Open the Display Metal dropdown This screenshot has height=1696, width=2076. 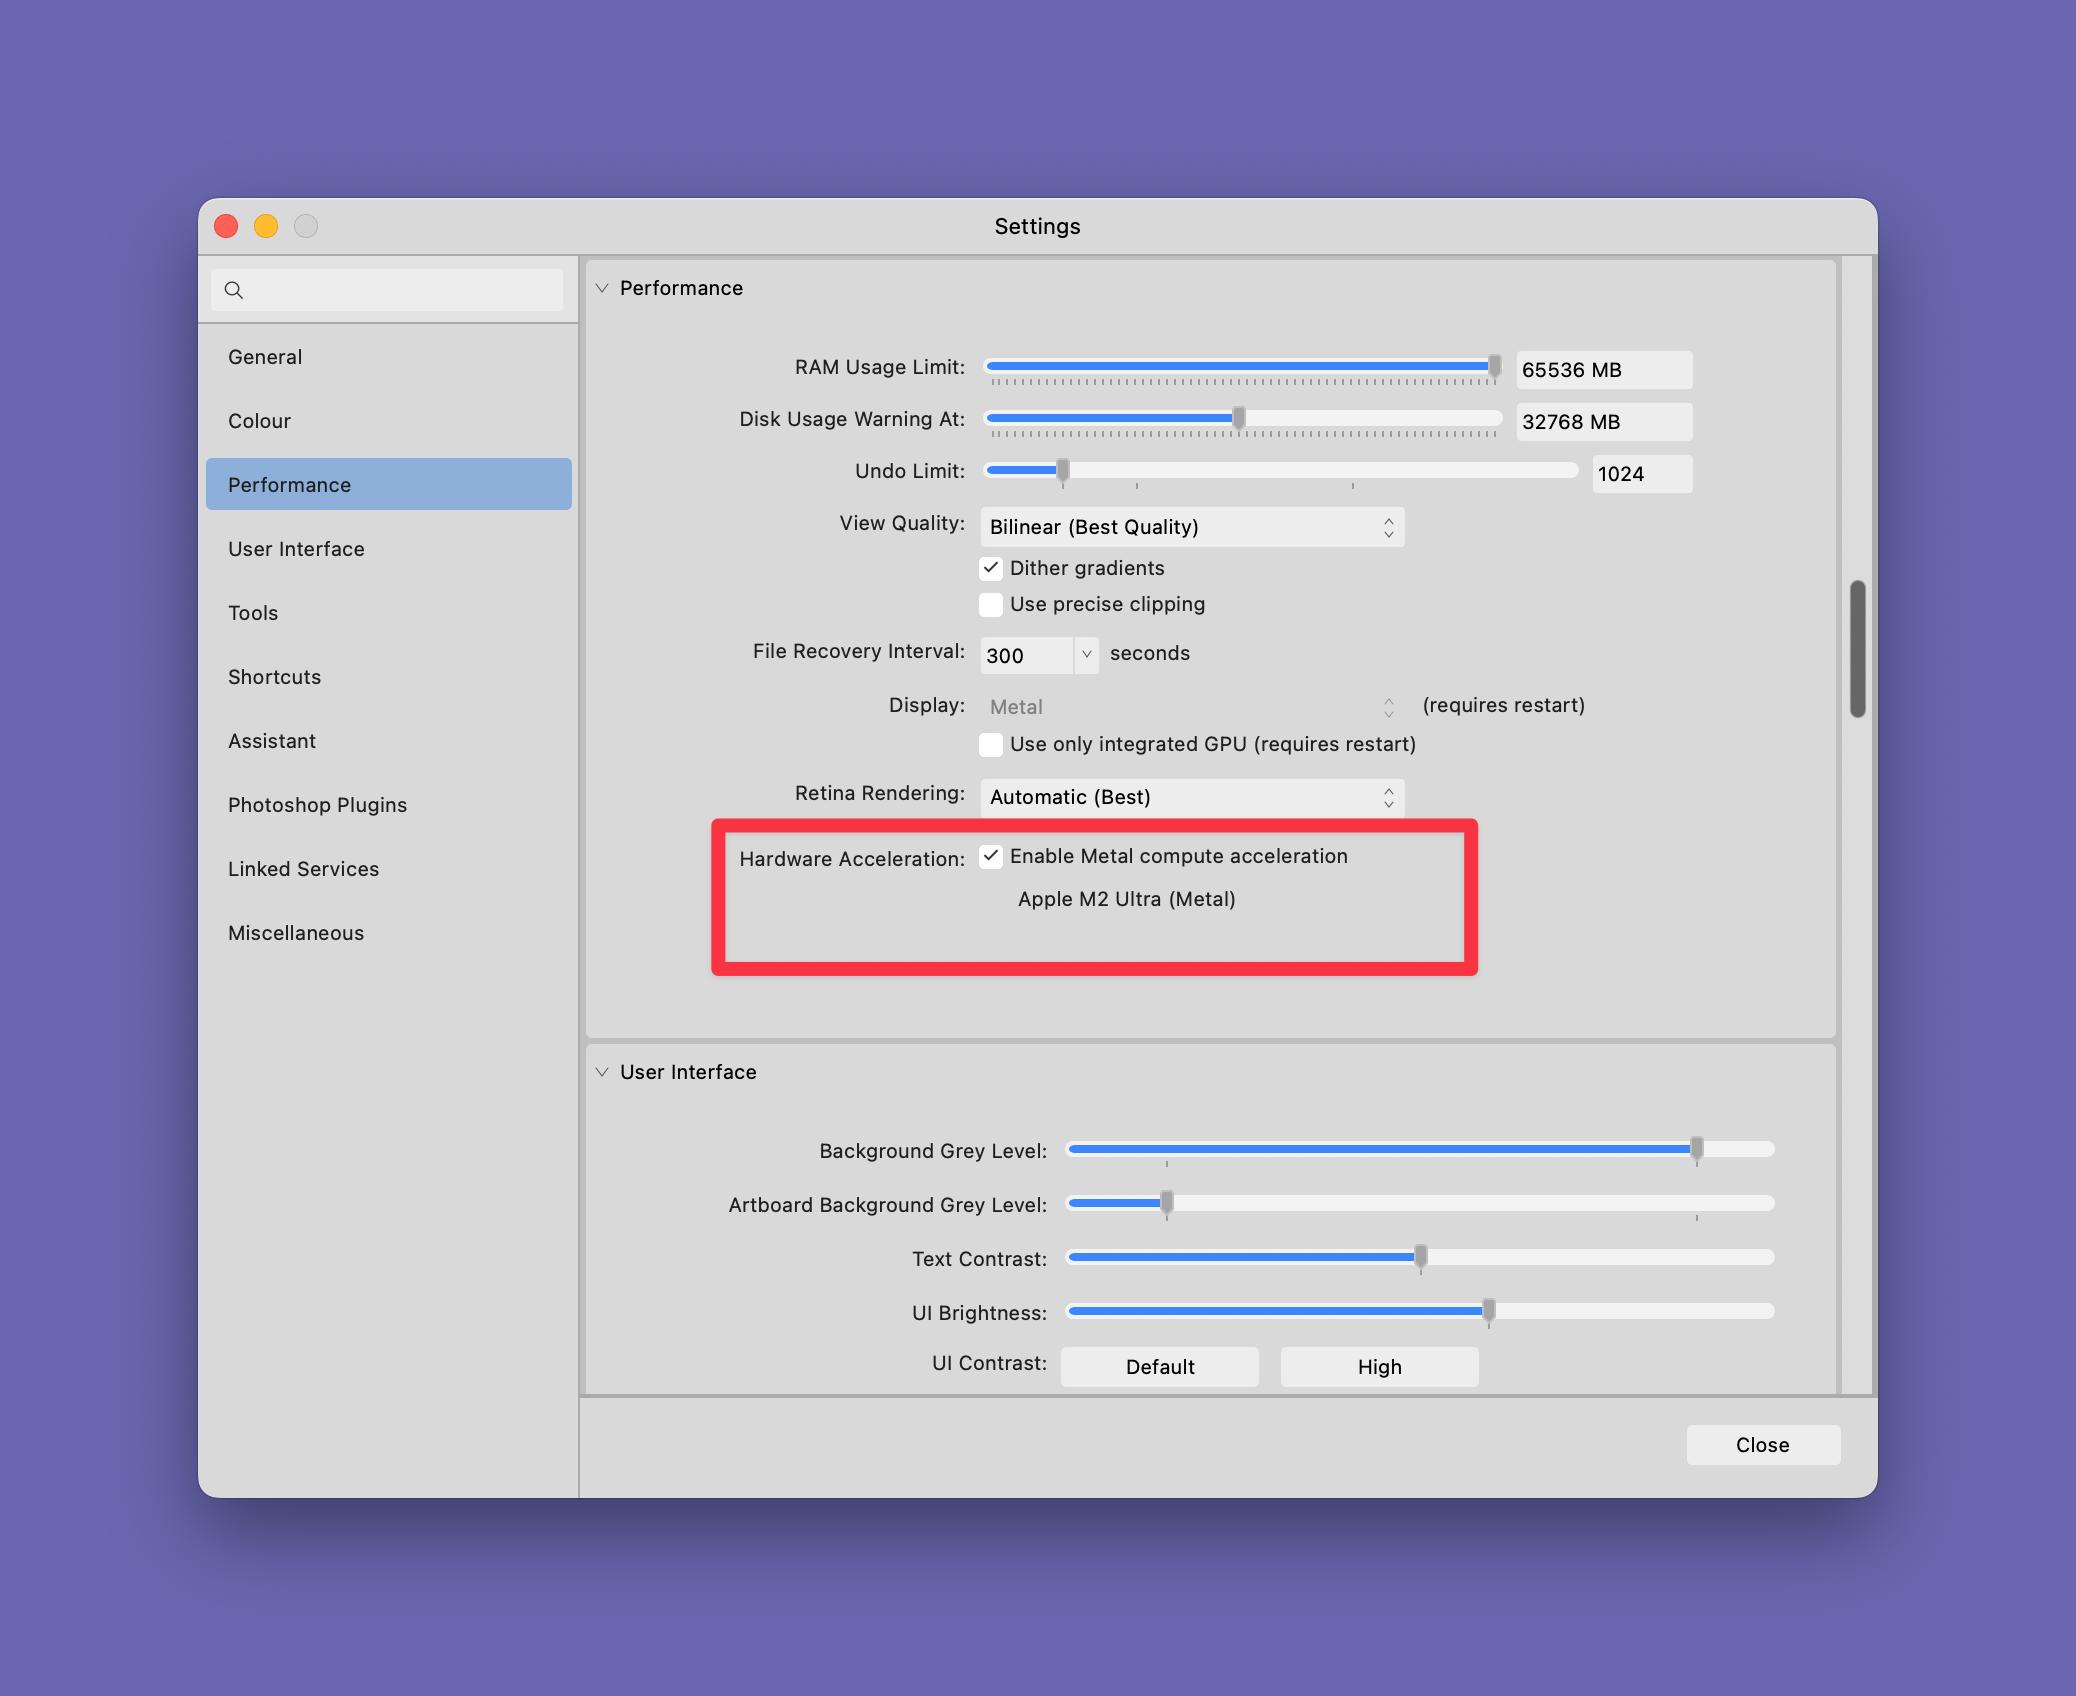pos(1192,707)
